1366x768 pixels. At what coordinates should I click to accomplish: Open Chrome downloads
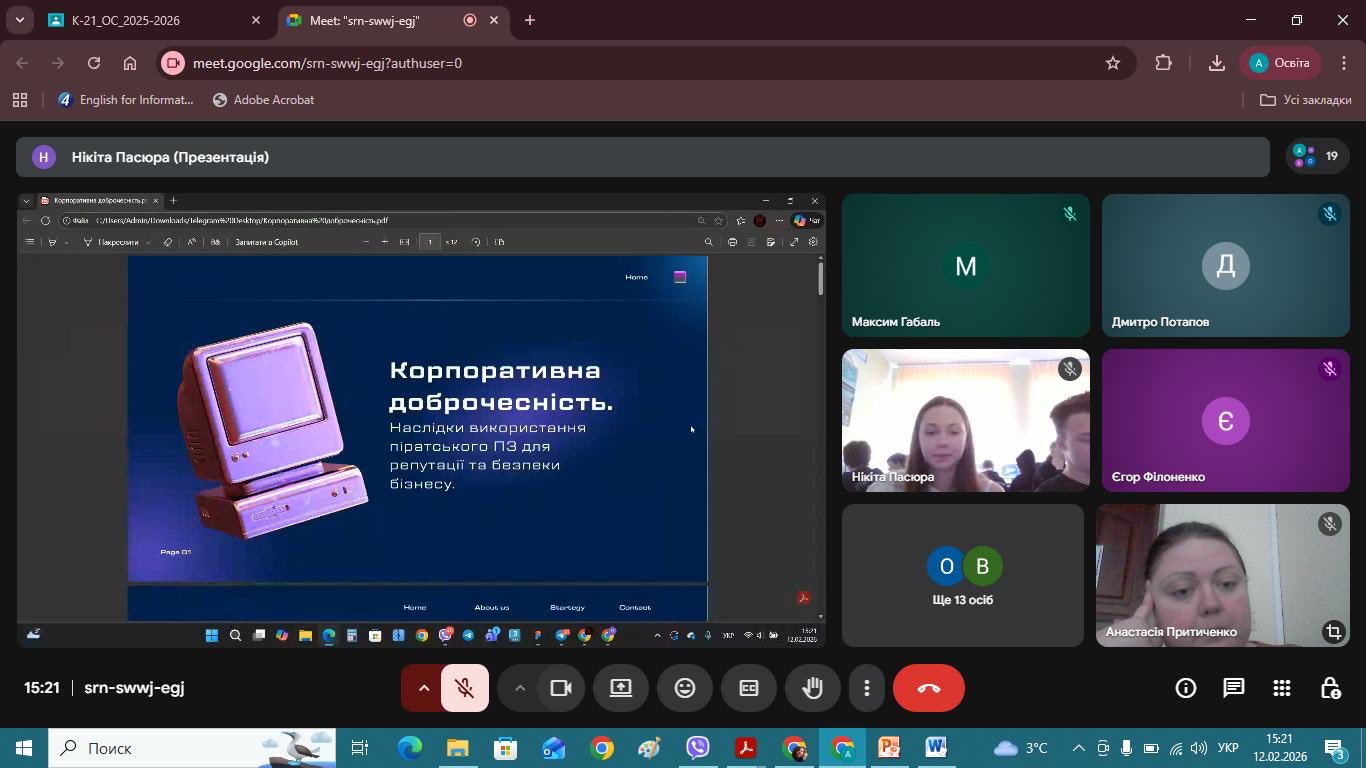pyautogui.click(x=1217, y=63)
